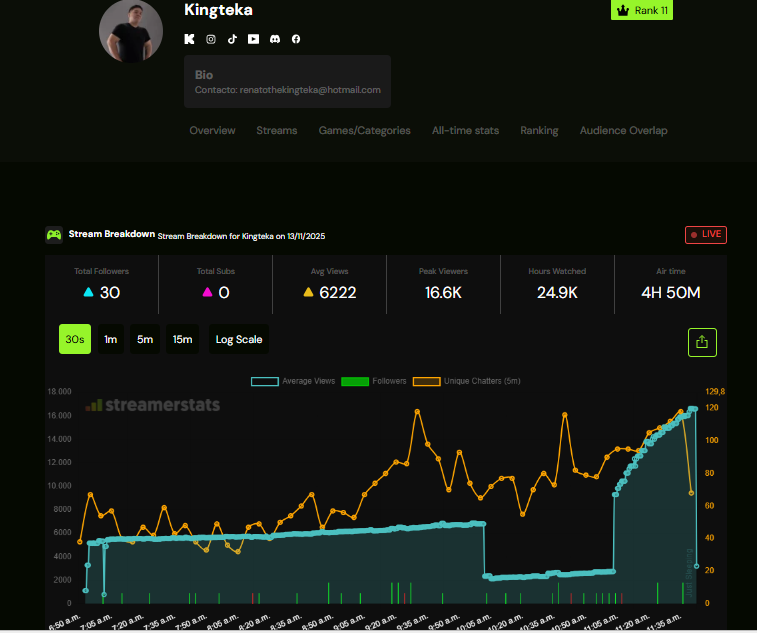Click the magenta triangle beside Total Subs
The height and width of the screenshot is (633, 757).
click(207, 292)
